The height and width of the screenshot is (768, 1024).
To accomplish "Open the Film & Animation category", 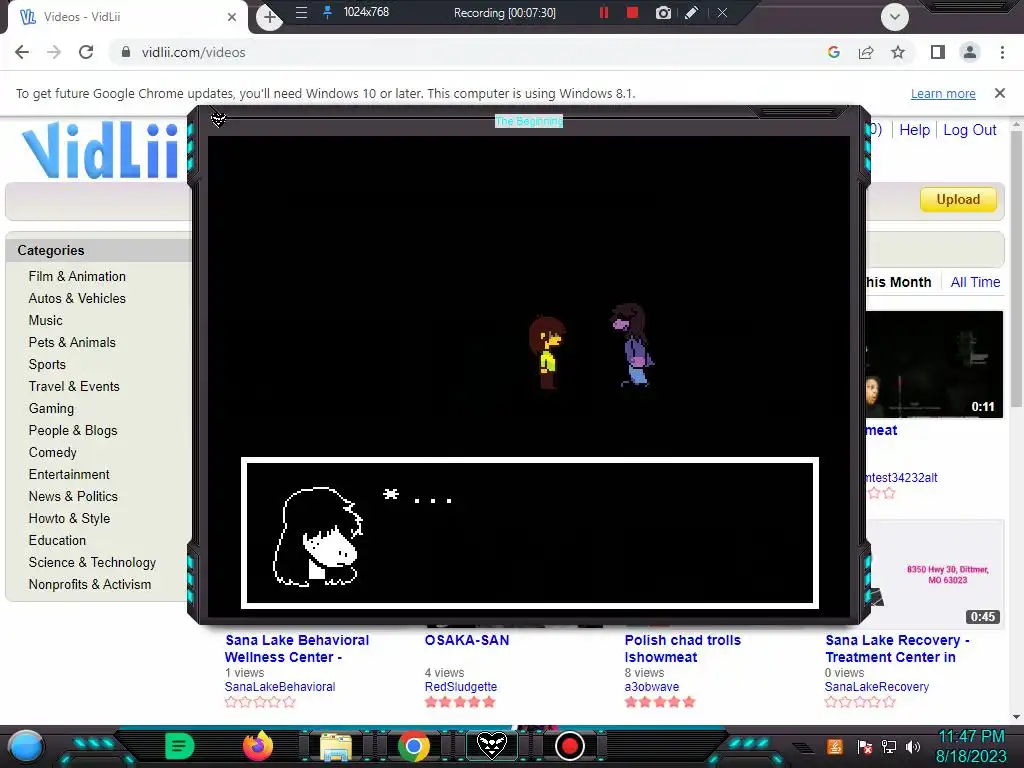I will point(77,276).
